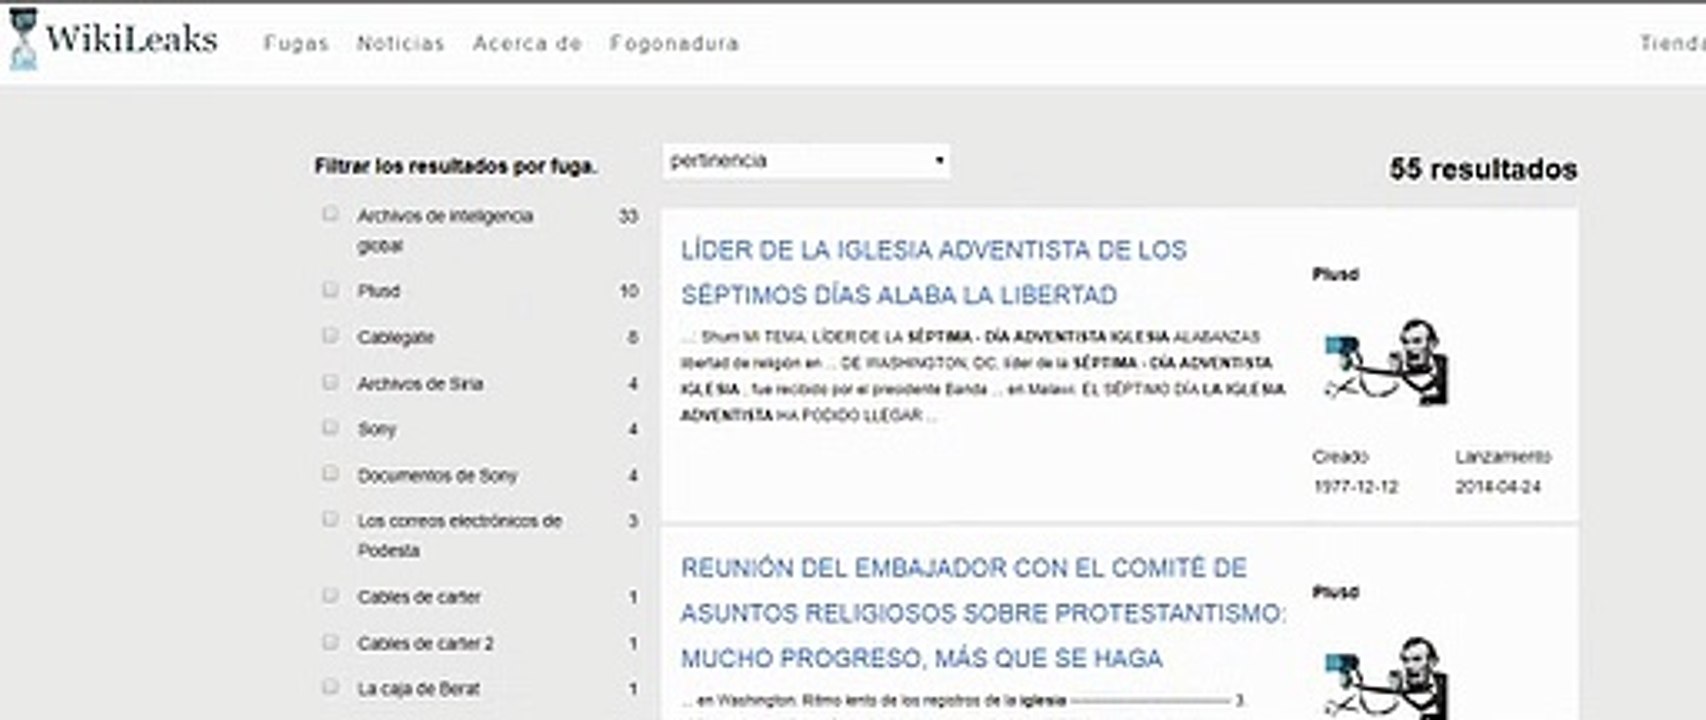Open the Fugas menu item
The image size is (1706, 720).
[296, 43]
